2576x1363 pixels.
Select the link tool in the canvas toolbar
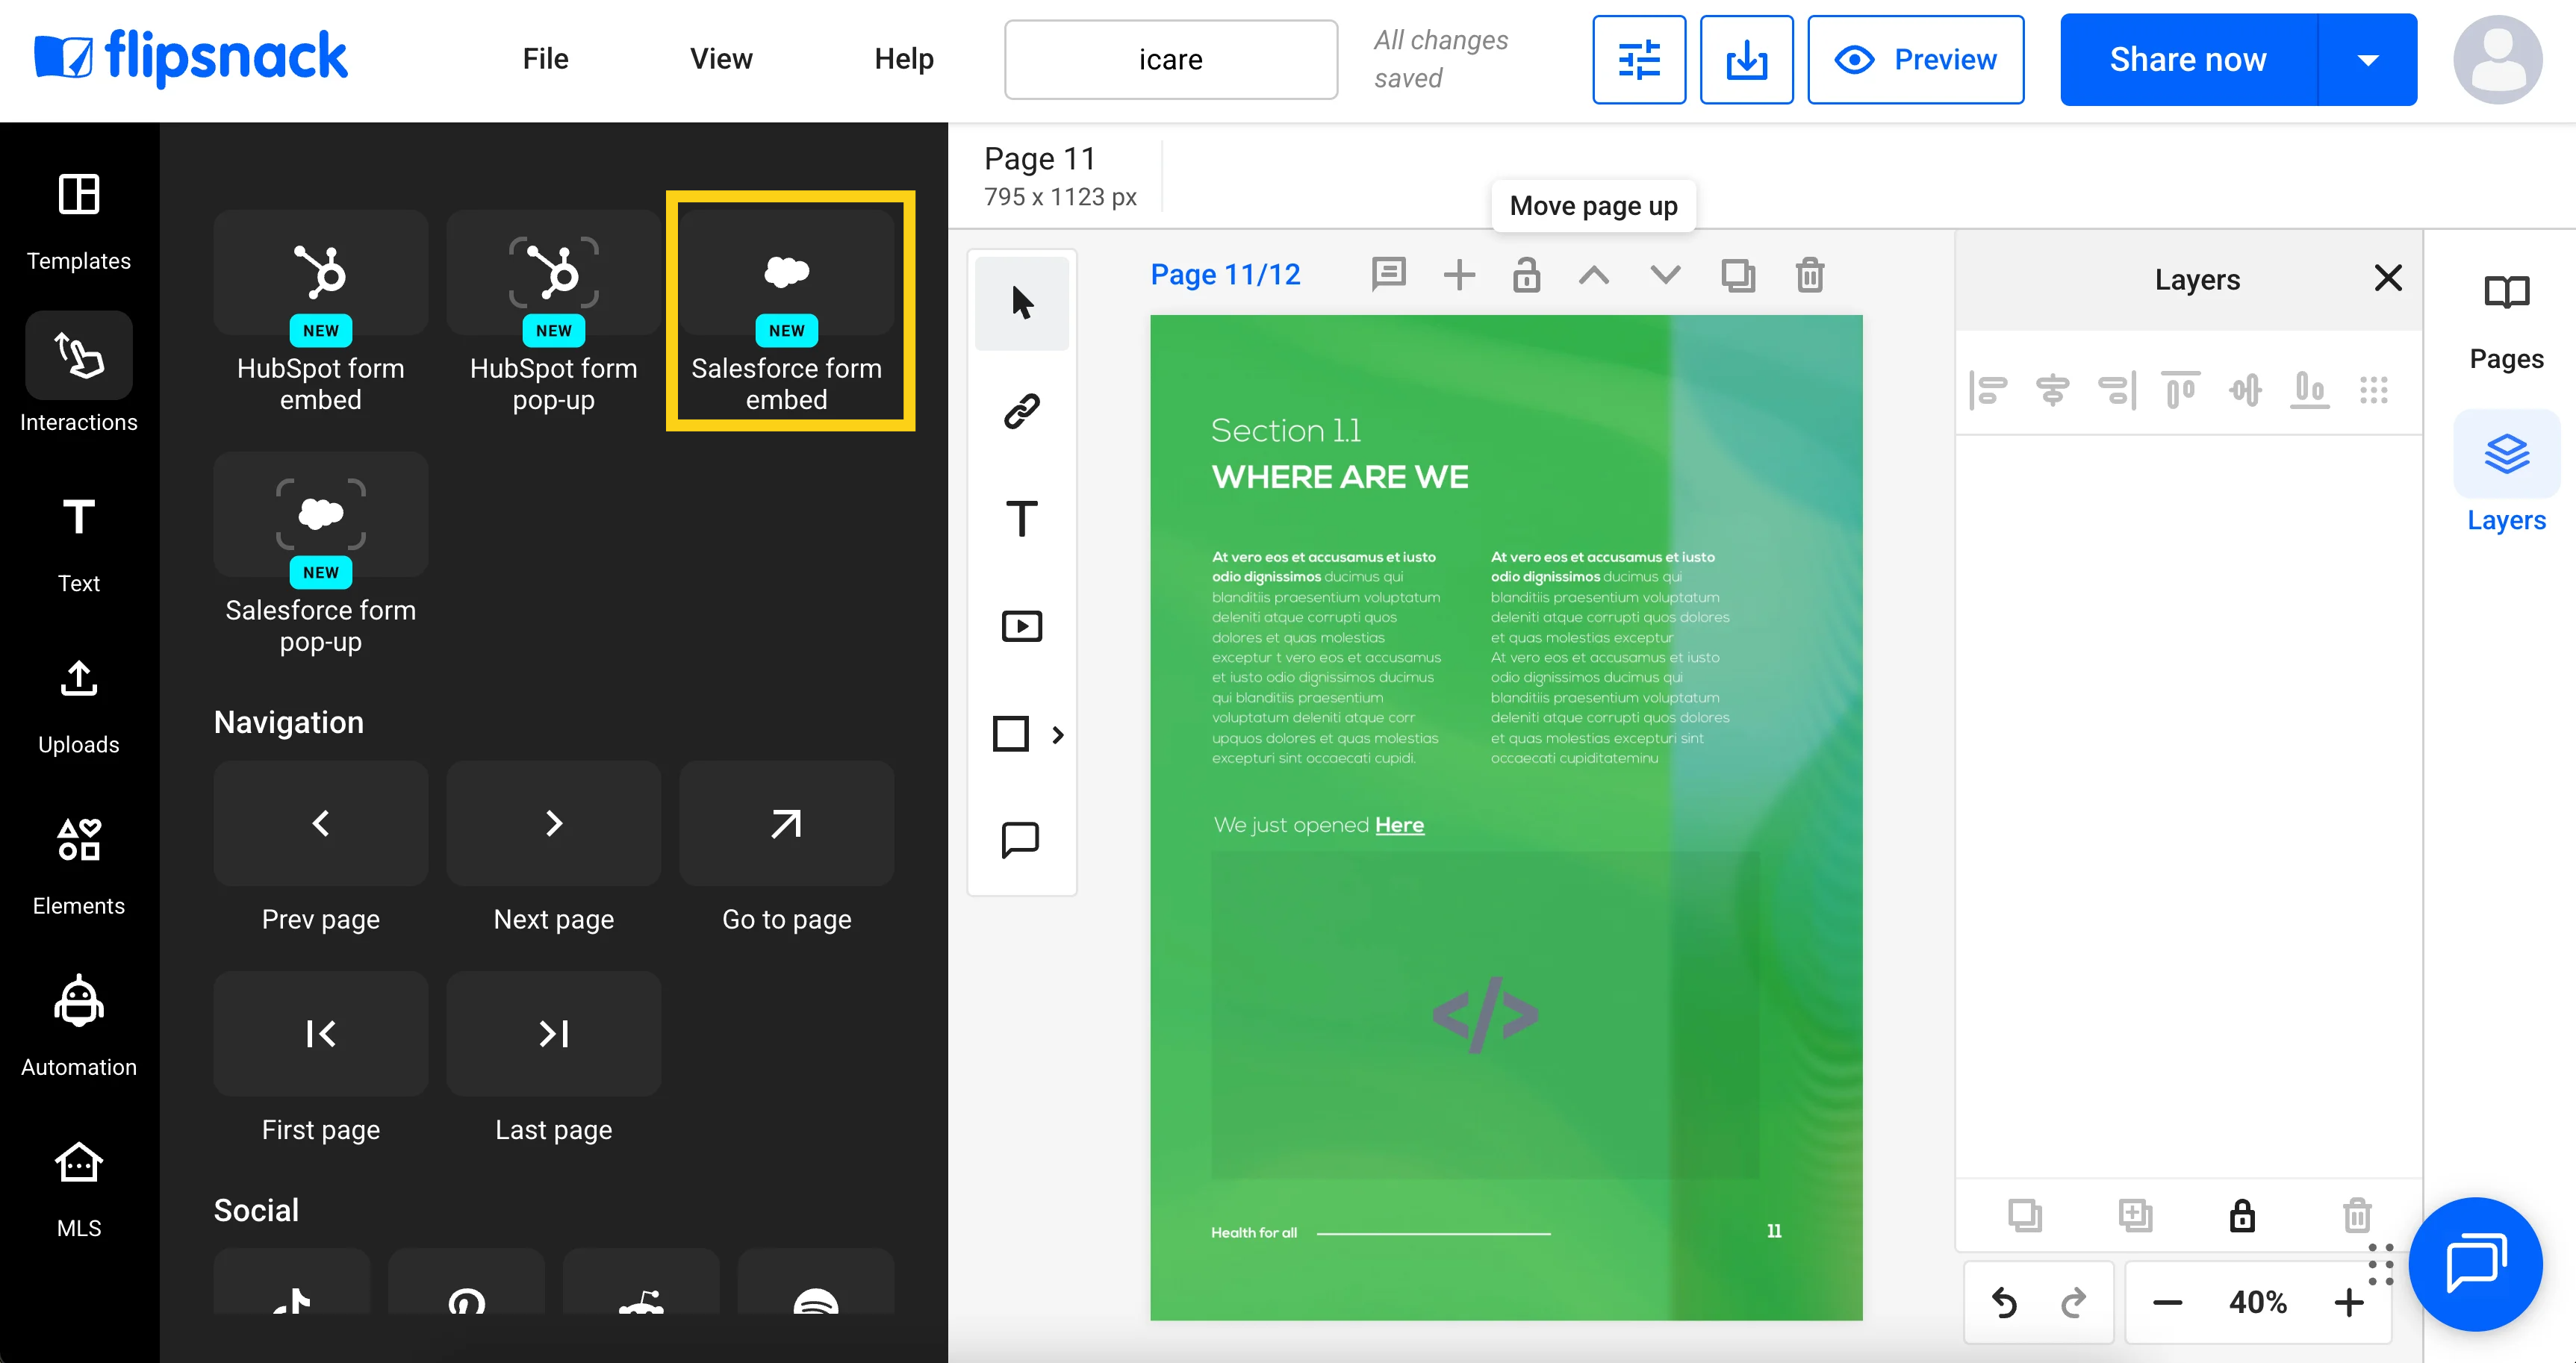click(x=1021, y=411)
